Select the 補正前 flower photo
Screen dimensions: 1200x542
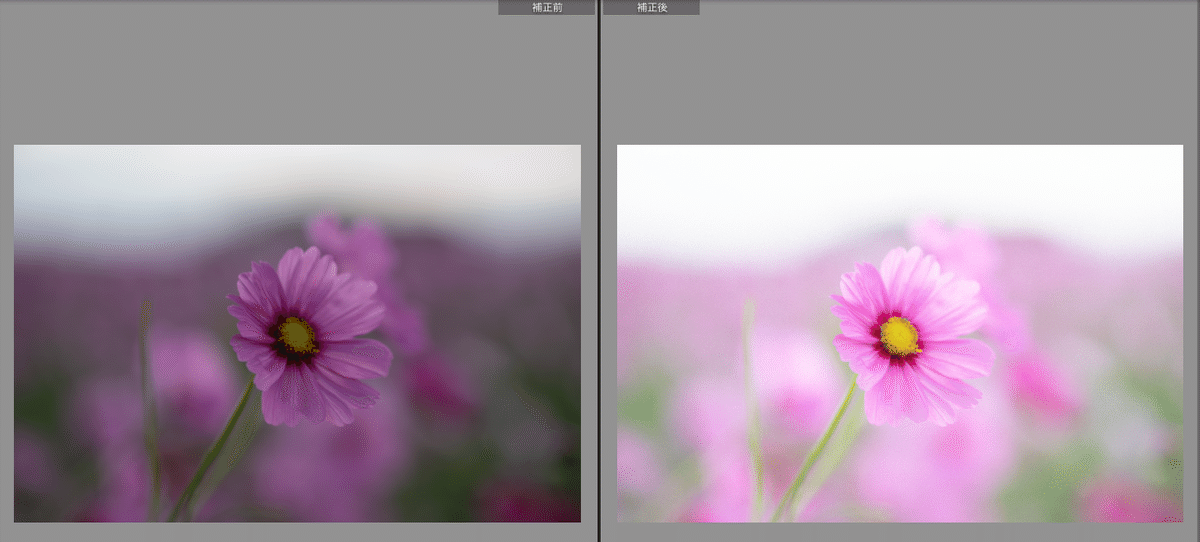[x=297, y=333]
